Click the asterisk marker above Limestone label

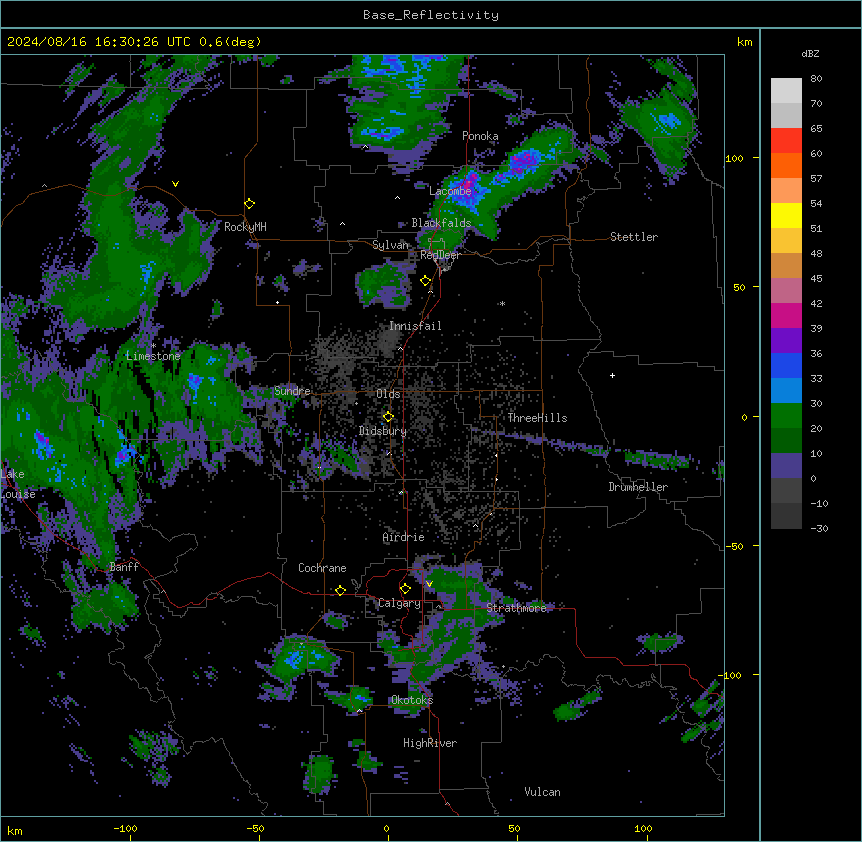[153, 346]
